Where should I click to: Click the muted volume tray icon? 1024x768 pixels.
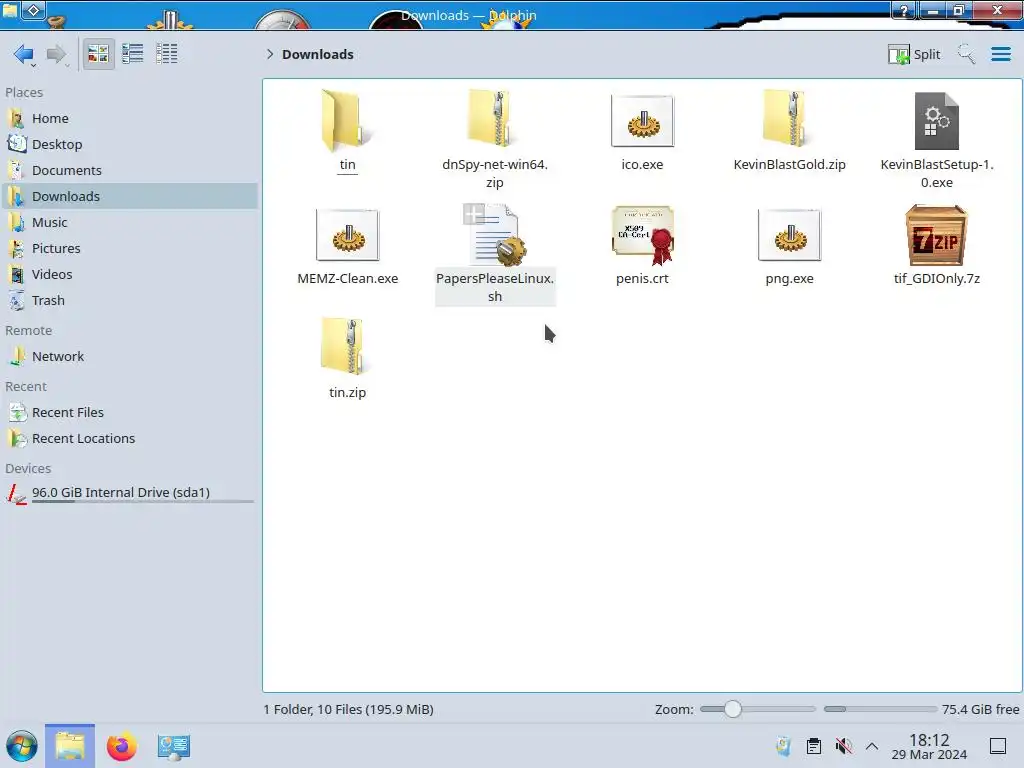click(x=843, y=746)
